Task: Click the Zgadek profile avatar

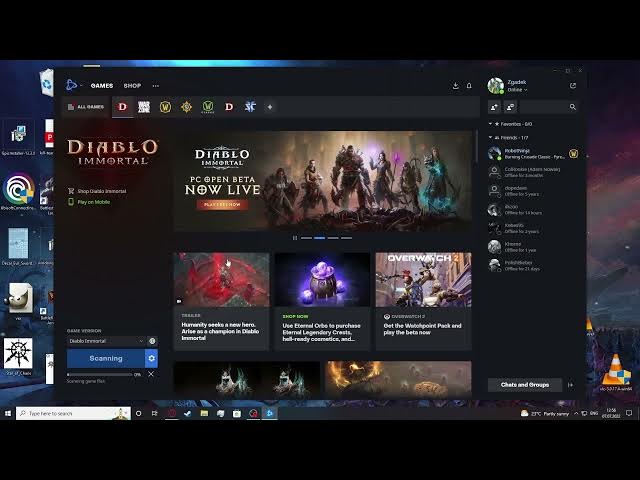Action: (496, 86)
